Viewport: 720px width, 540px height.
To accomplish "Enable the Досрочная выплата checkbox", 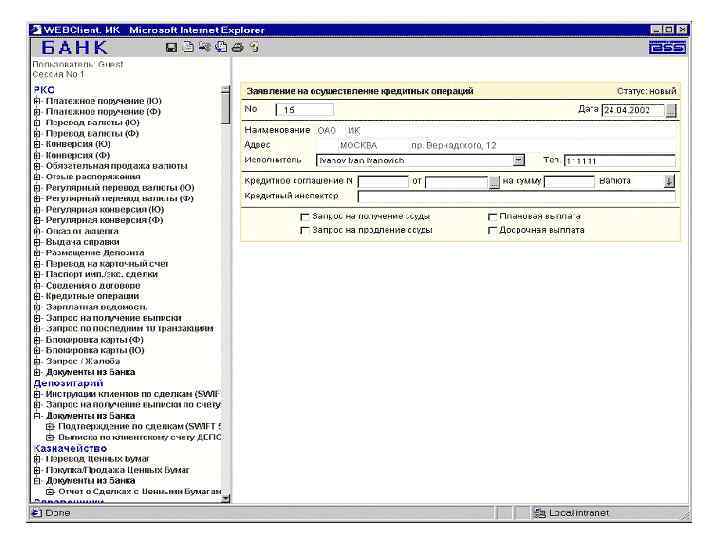I will (x=492, y=230).
